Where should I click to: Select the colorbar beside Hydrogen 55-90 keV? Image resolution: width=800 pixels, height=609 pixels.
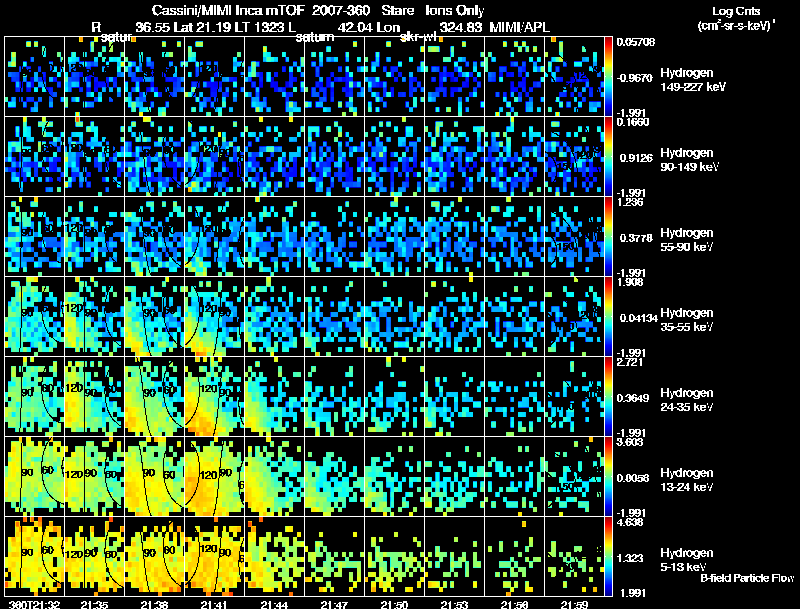(608, 236)
